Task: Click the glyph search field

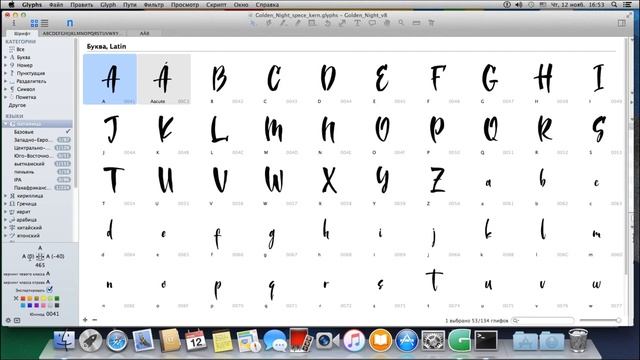Action: point(543,320)
